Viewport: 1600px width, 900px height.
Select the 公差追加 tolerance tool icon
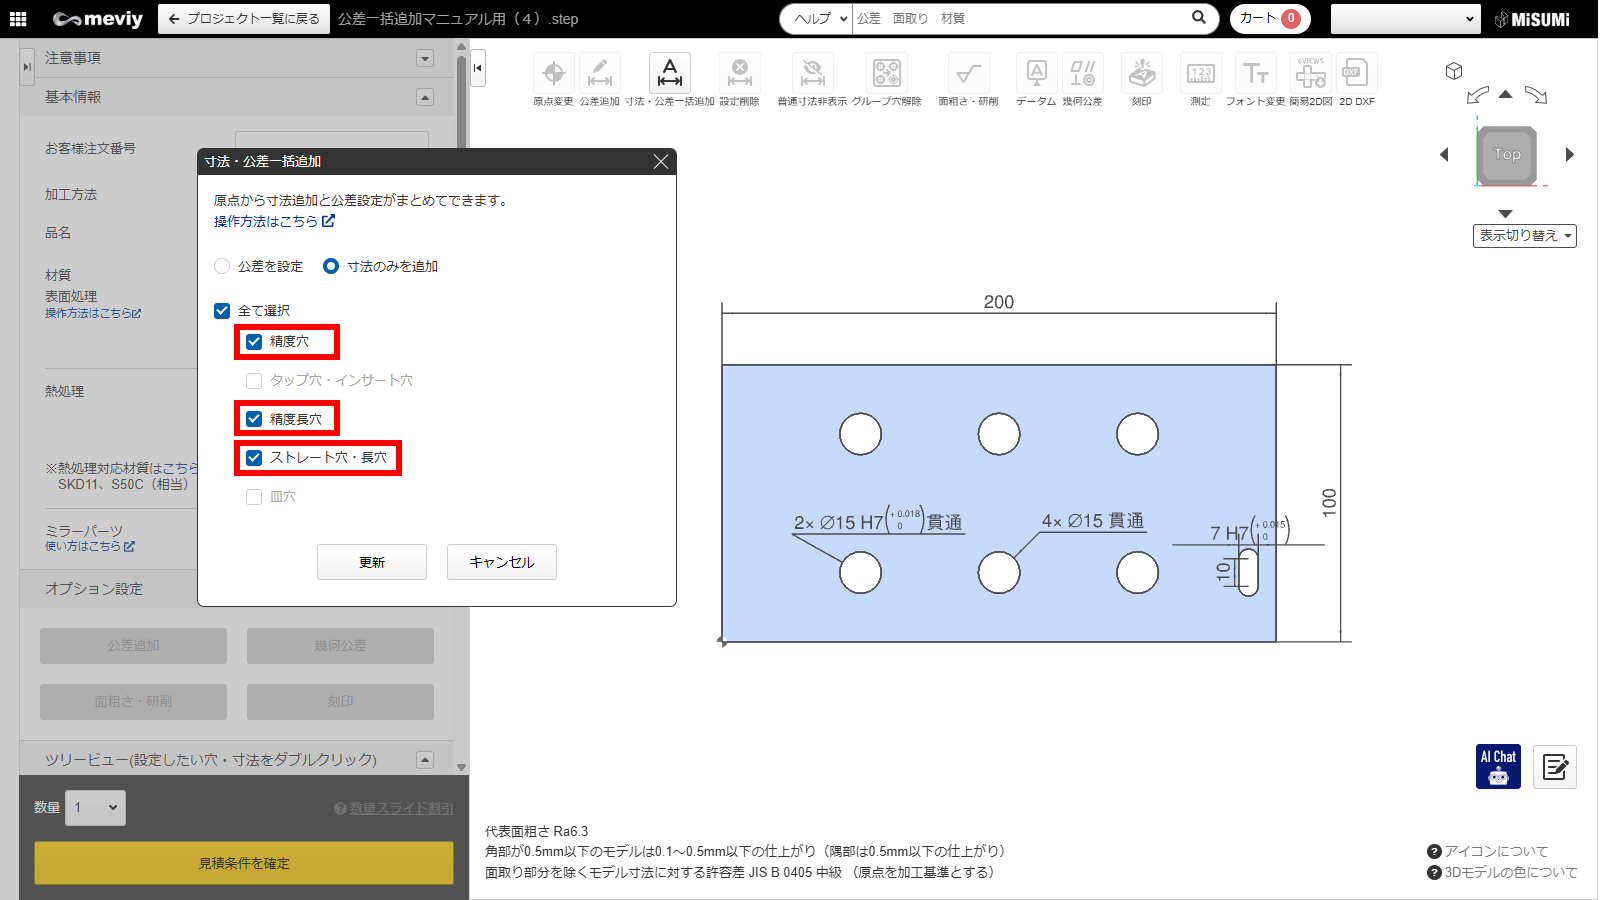tap(599, 74)
